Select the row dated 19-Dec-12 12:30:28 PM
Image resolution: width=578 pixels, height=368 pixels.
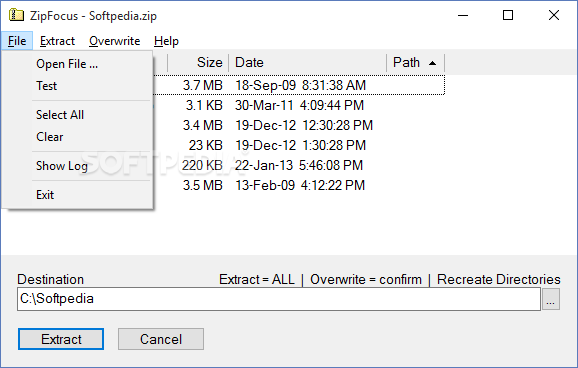point(299,125)
